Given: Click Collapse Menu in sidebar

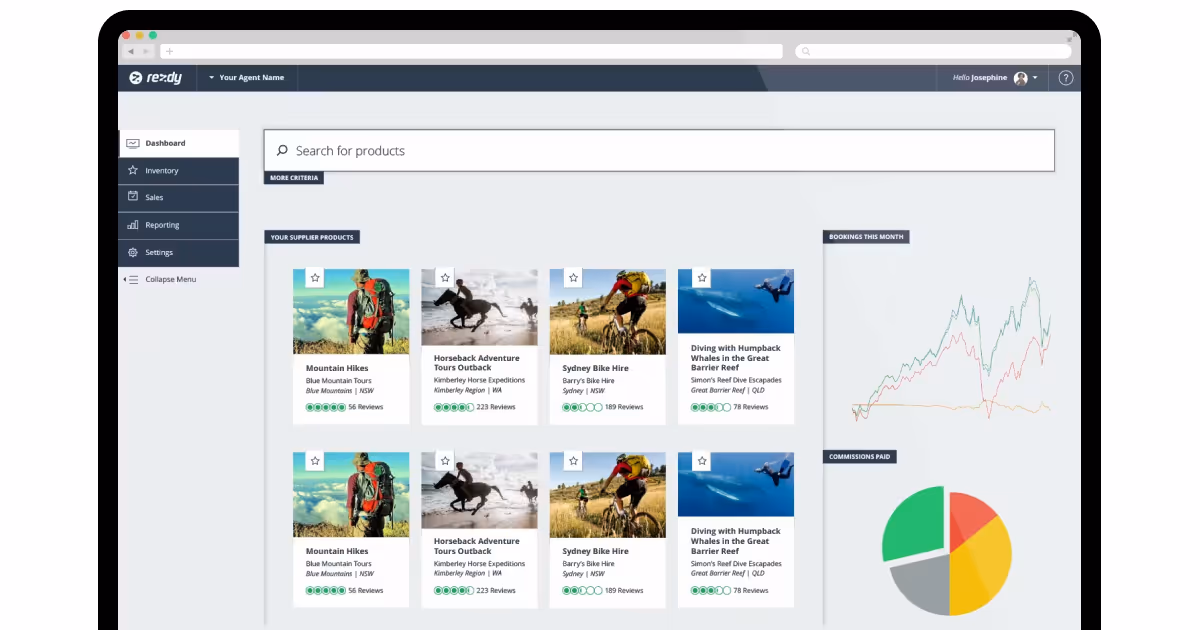Looking at the screenshot, I should 160,279.
